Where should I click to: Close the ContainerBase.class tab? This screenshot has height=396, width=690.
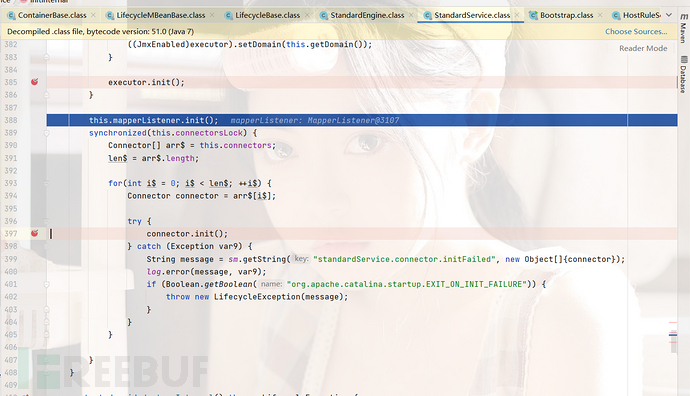[x=93, y=15]
